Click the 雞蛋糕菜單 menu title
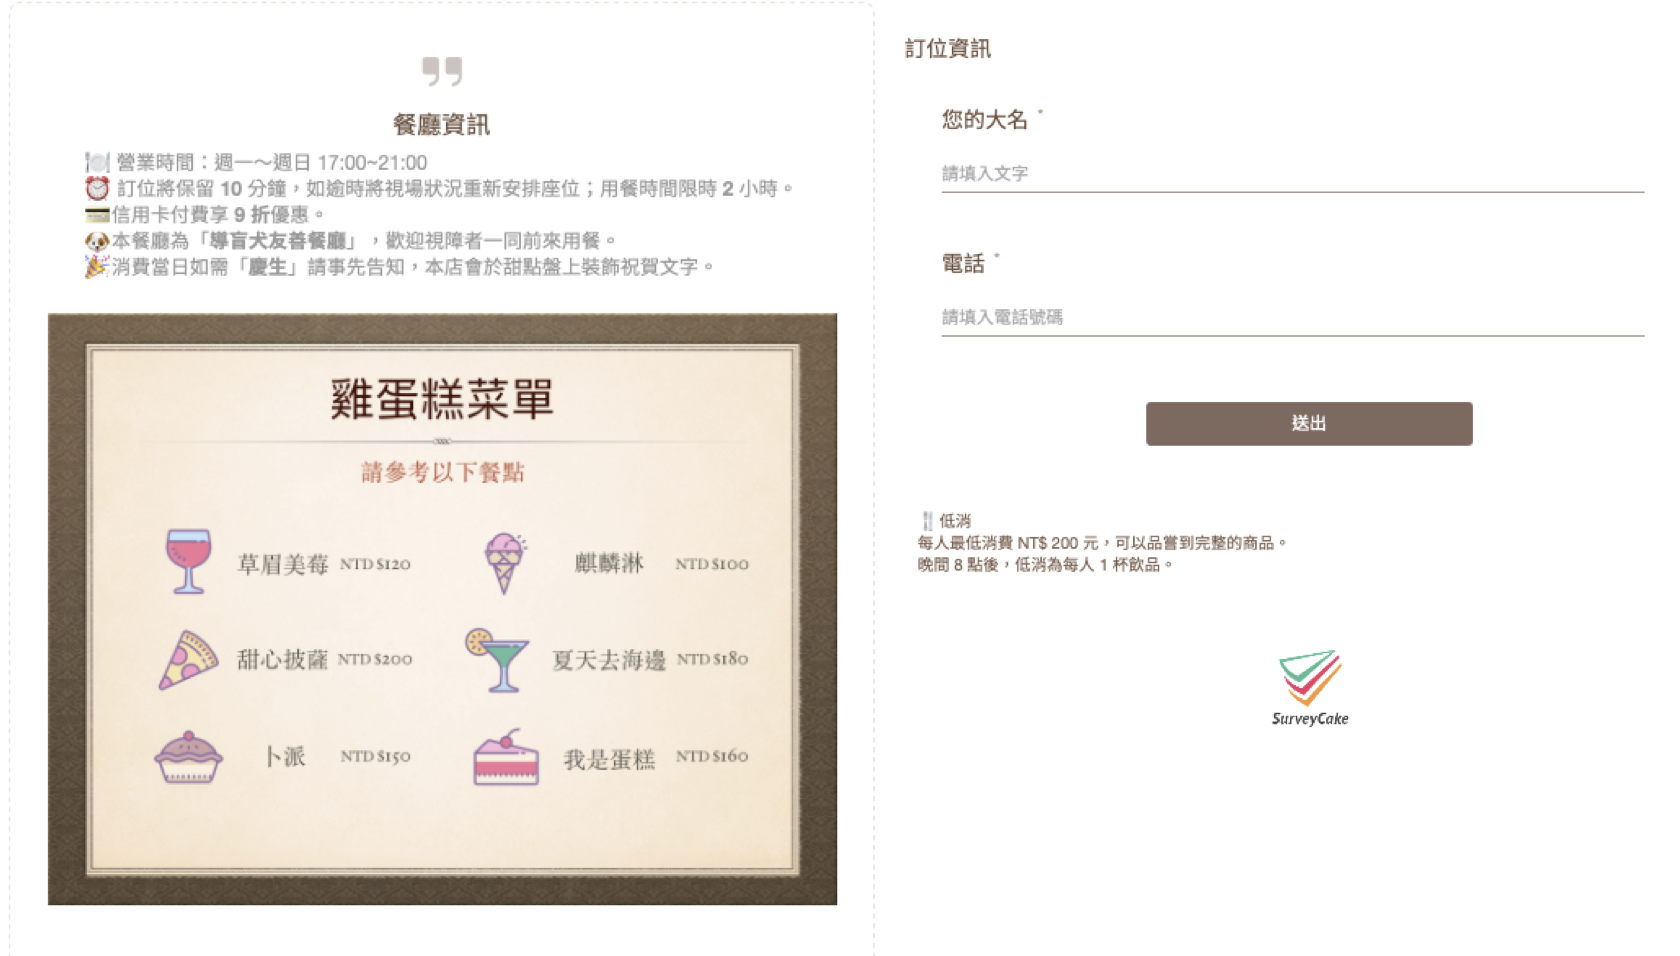This screenshot has width=1680, height=956. click(x=442, y=399)
